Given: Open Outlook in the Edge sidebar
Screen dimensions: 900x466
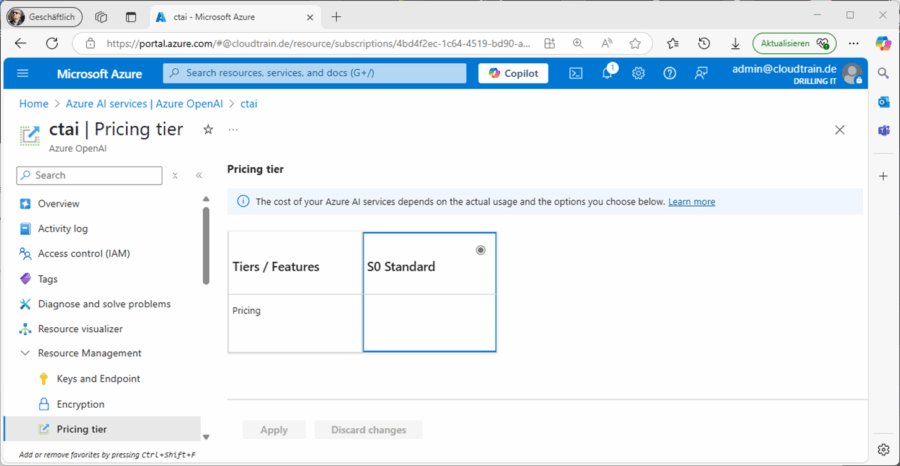Looking at the screenshot, I should tap(883, 102).
